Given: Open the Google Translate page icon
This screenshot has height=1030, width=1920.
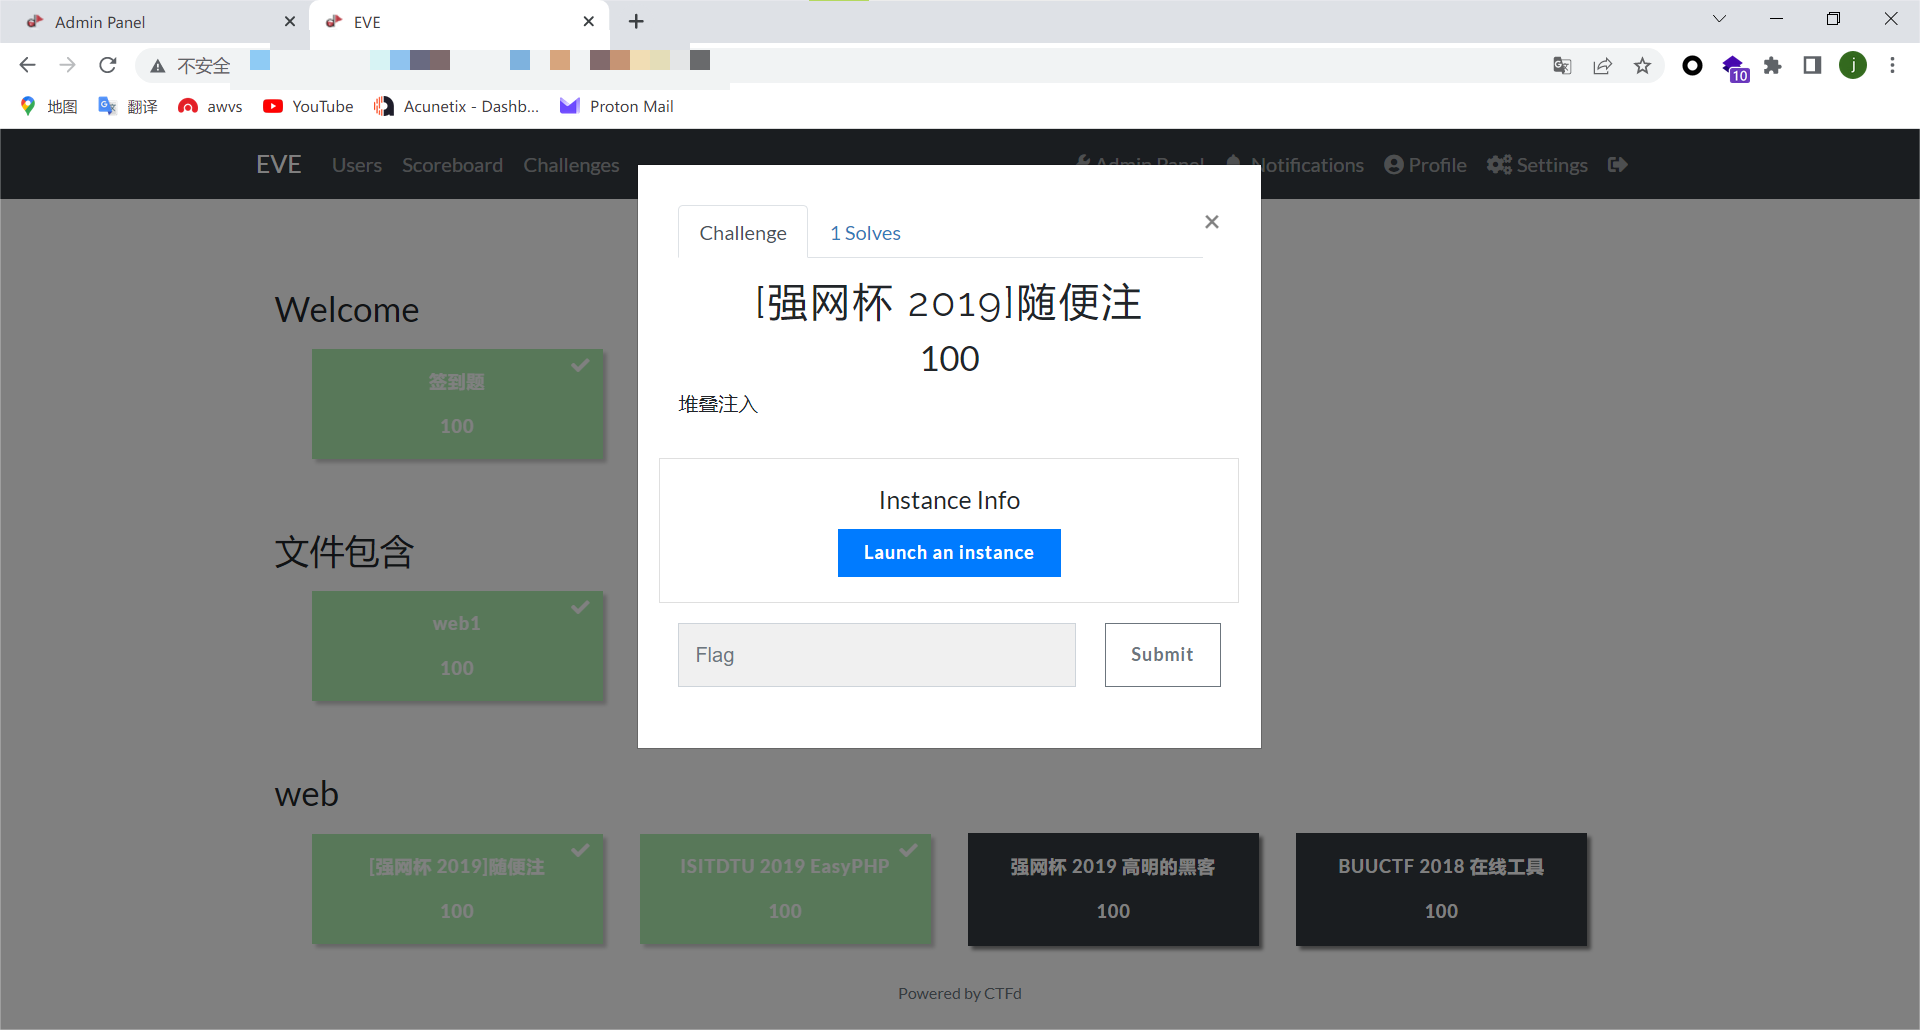Looking at the screenshot, I should (1562, 66).
